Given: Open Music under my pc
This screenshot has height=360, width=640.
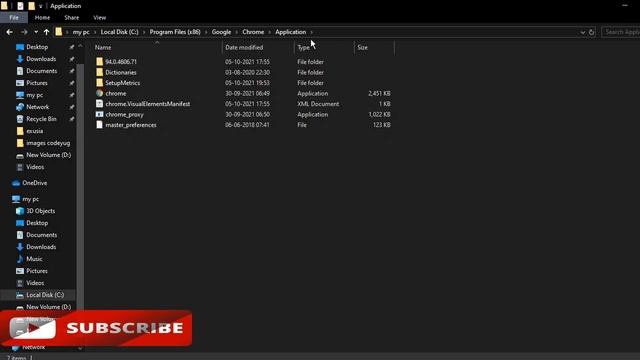Looking at the screenshot, I should point(34,259).
